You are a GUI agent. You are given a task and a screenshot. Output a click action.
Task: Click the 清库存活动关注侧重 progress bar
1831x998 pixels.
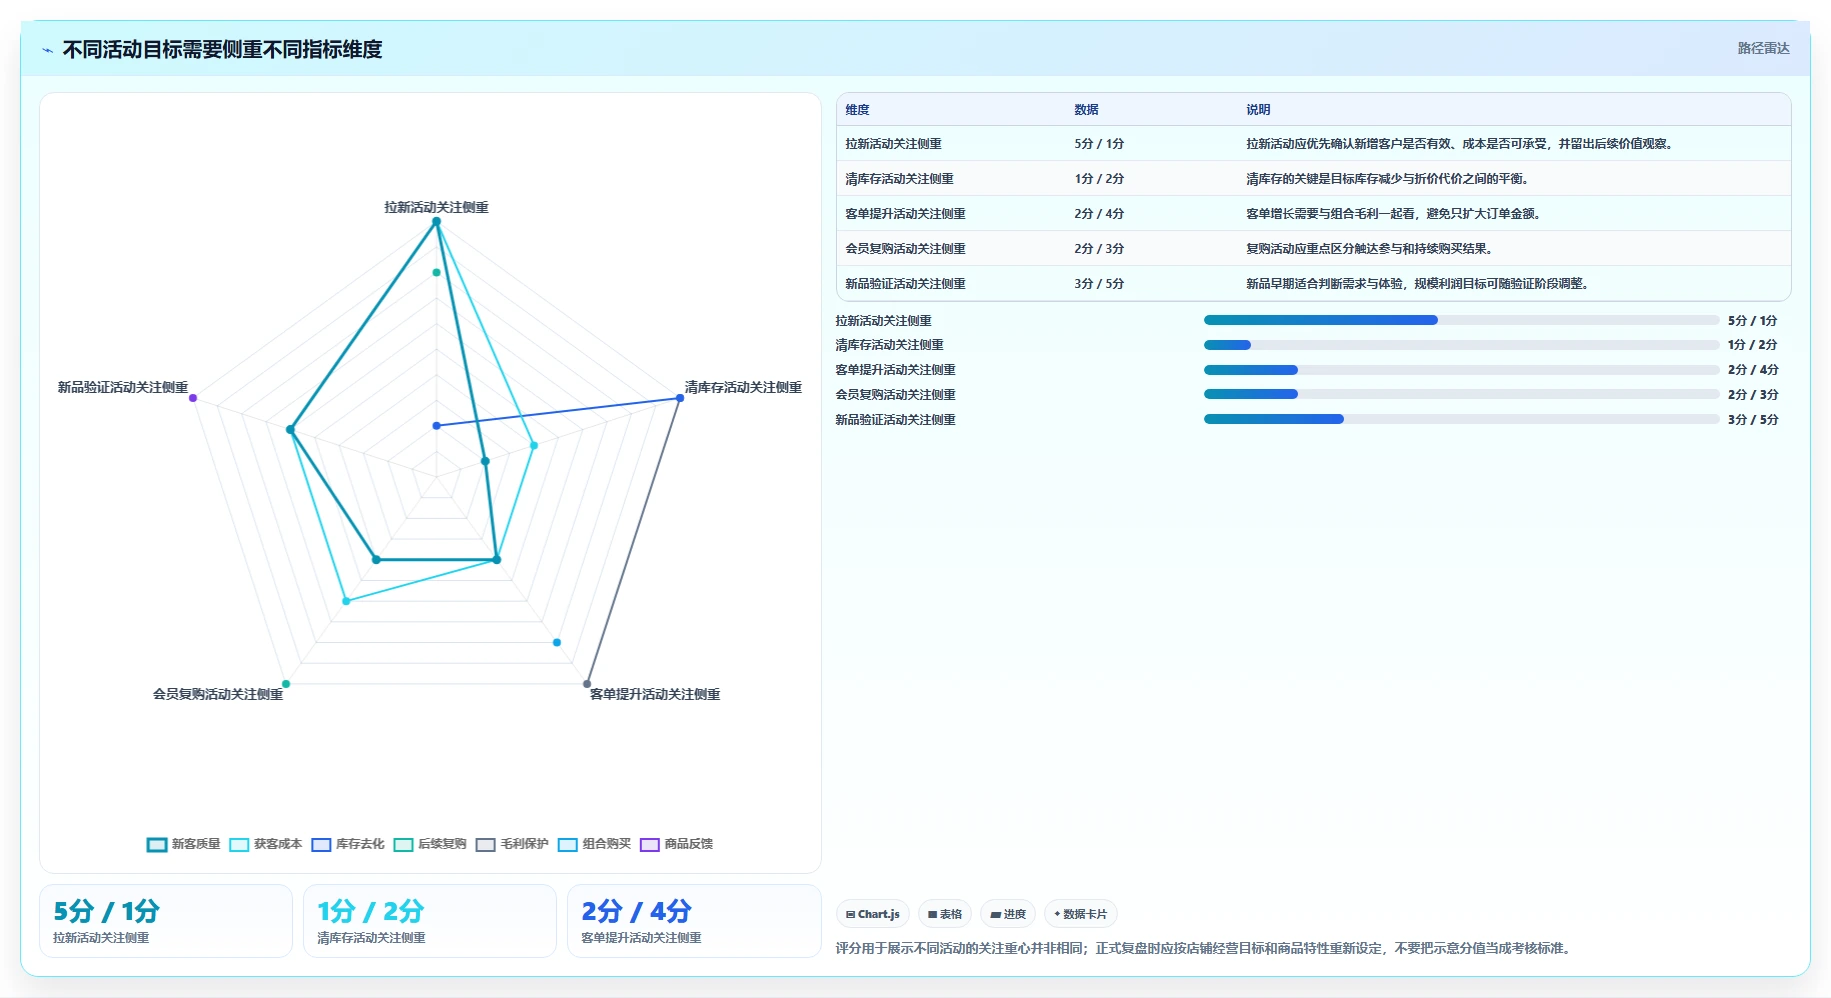click(1461, 345)
